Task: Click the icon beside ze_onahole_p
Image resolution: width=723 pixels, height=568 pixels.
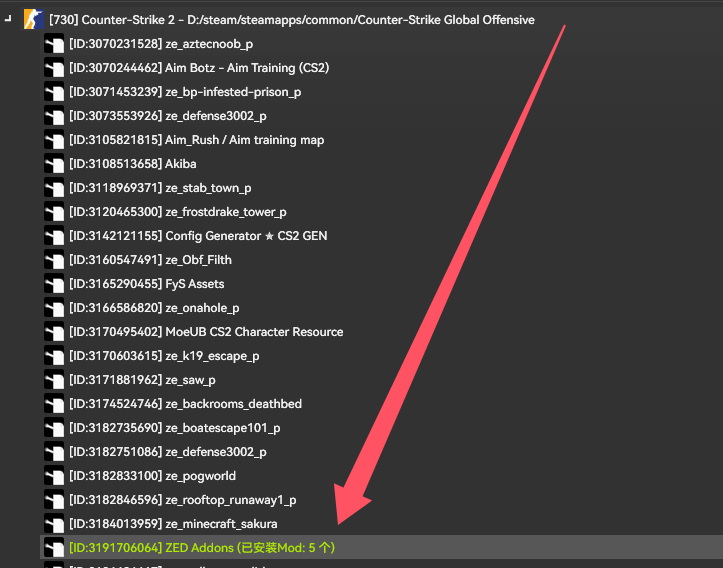Action: (x=54, y=308)
